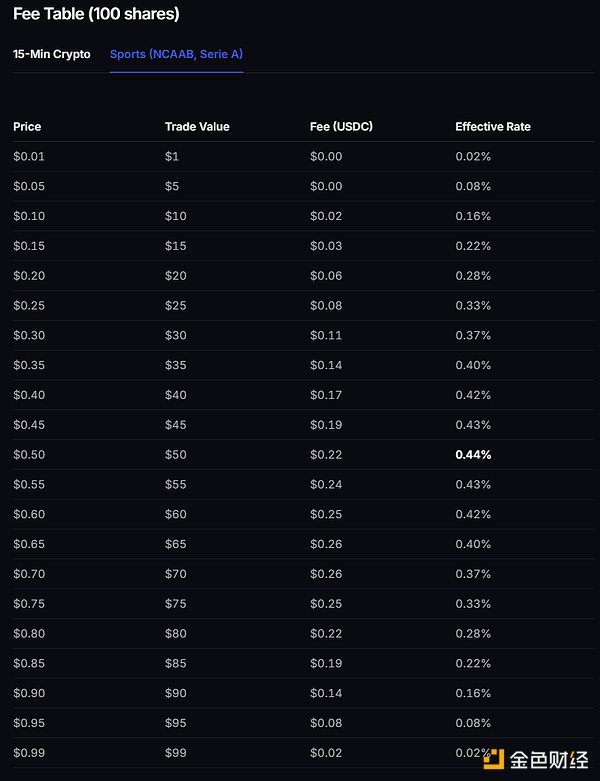Select the $45 trade value cell
This screenshot has height=781, width=600.
[x=175, y=425]
